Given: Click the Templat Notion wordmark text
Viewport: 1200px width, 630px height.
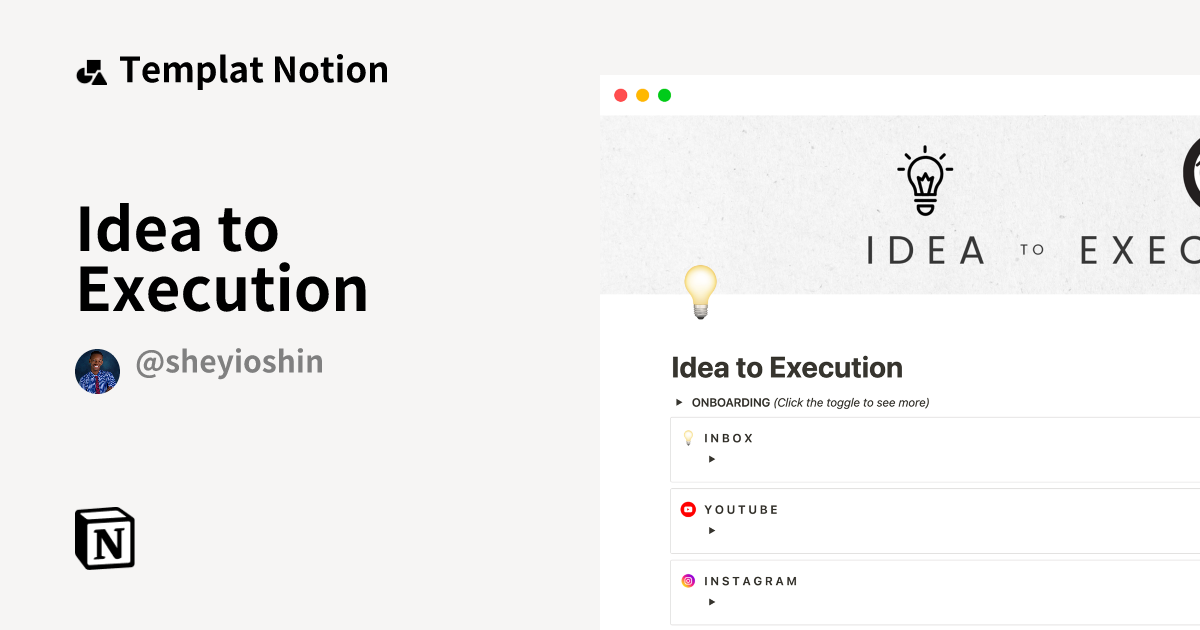Looking at the screenshot, I should 254,69.
